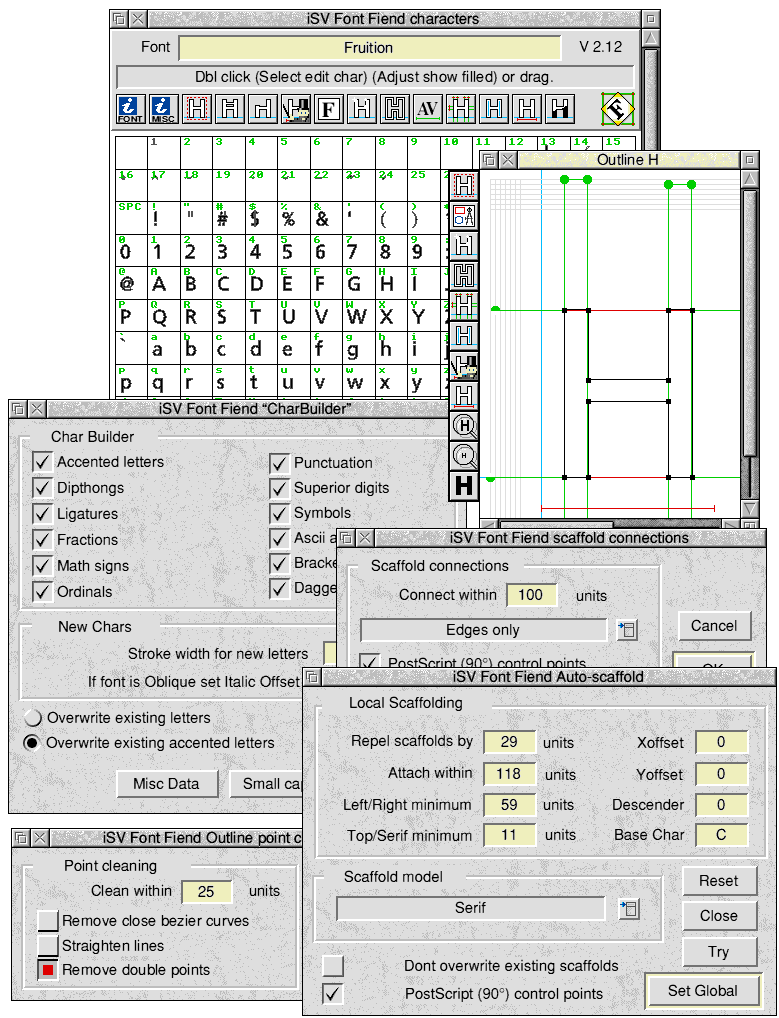779x1018 pixels.
Task: Toggle PostScript control points in Auto-scaffold window
Action: click(333, 993)
